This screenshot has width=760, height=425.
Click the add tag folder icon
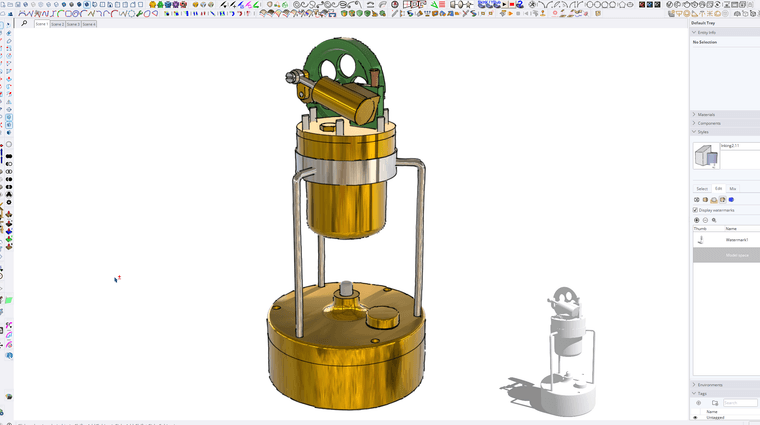[714, 403]
